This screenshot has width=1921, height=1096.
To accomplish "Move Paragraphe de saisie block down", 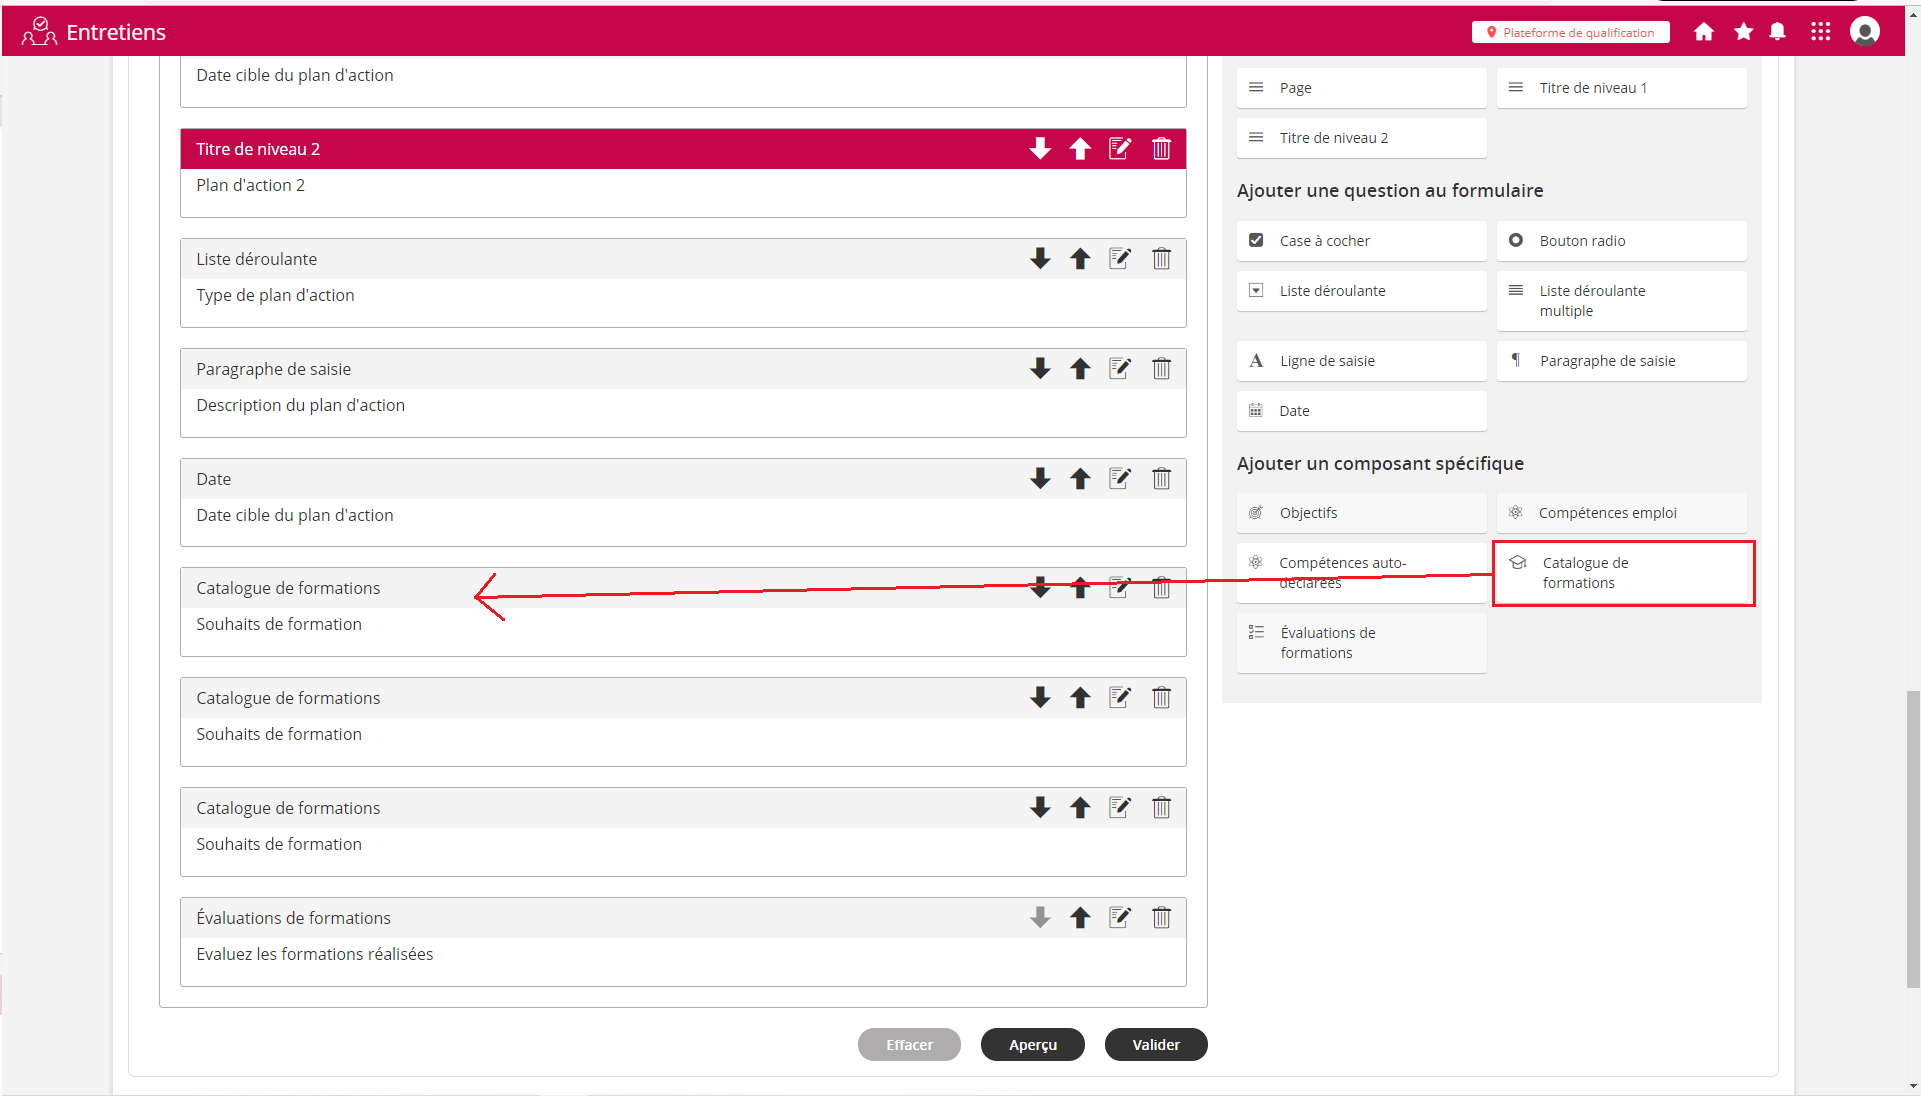I will pos(1040,369).
